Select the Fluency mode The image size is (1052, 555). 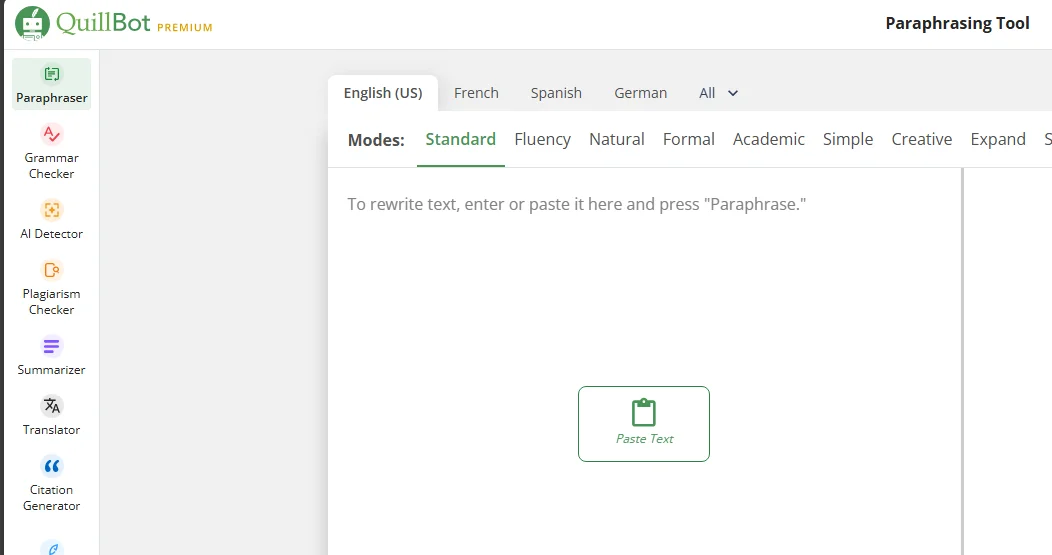click(542, 139)
